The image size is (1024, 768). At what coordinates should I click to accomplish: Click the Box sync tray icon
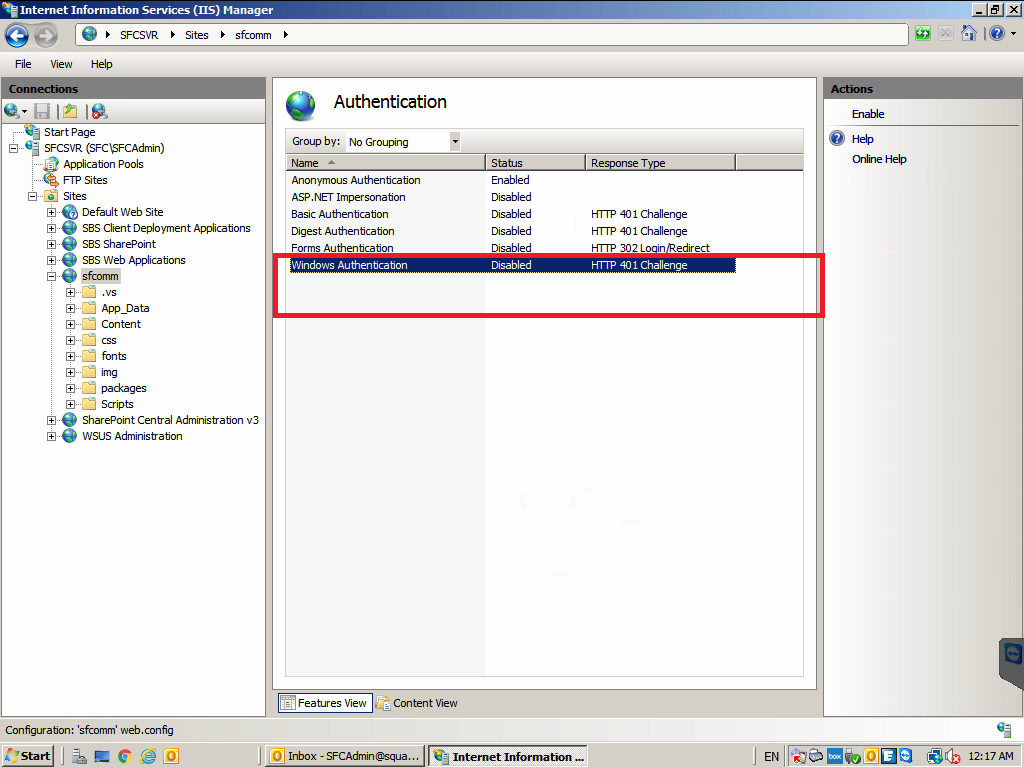835,756
